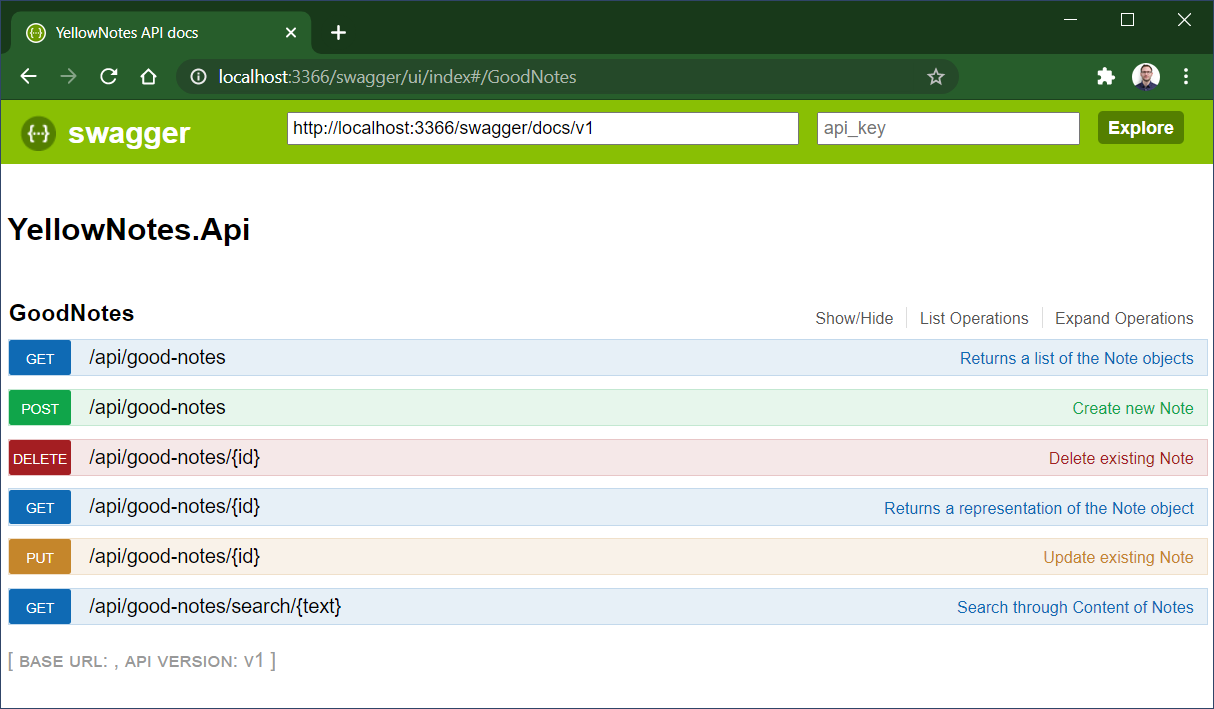Open the DELETE /api/good-notes/{id} path
Screen dimensions: 1214x709
[174, 457]
